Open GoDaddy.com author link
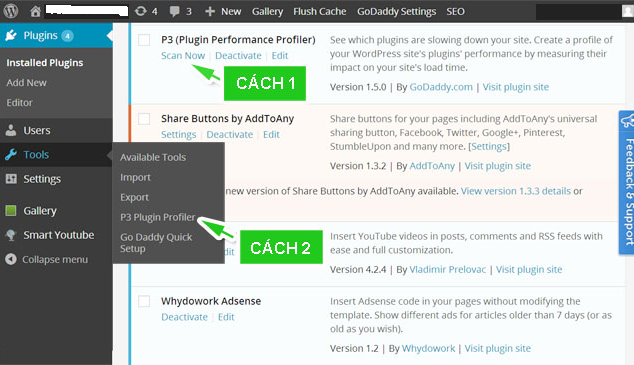 point(441,87)
